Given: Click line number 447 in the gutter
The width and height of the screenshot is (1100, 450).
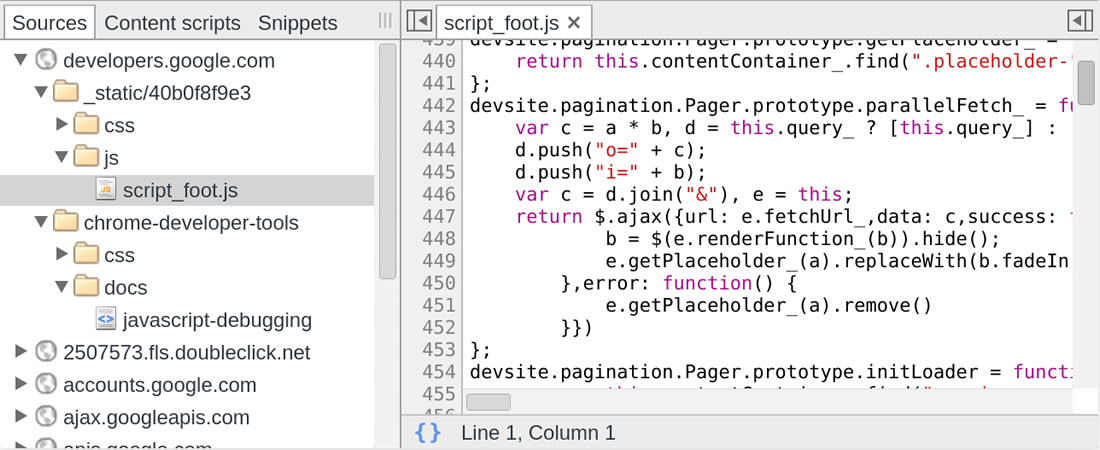Looking at the screenshot, I should click(439, 217).
